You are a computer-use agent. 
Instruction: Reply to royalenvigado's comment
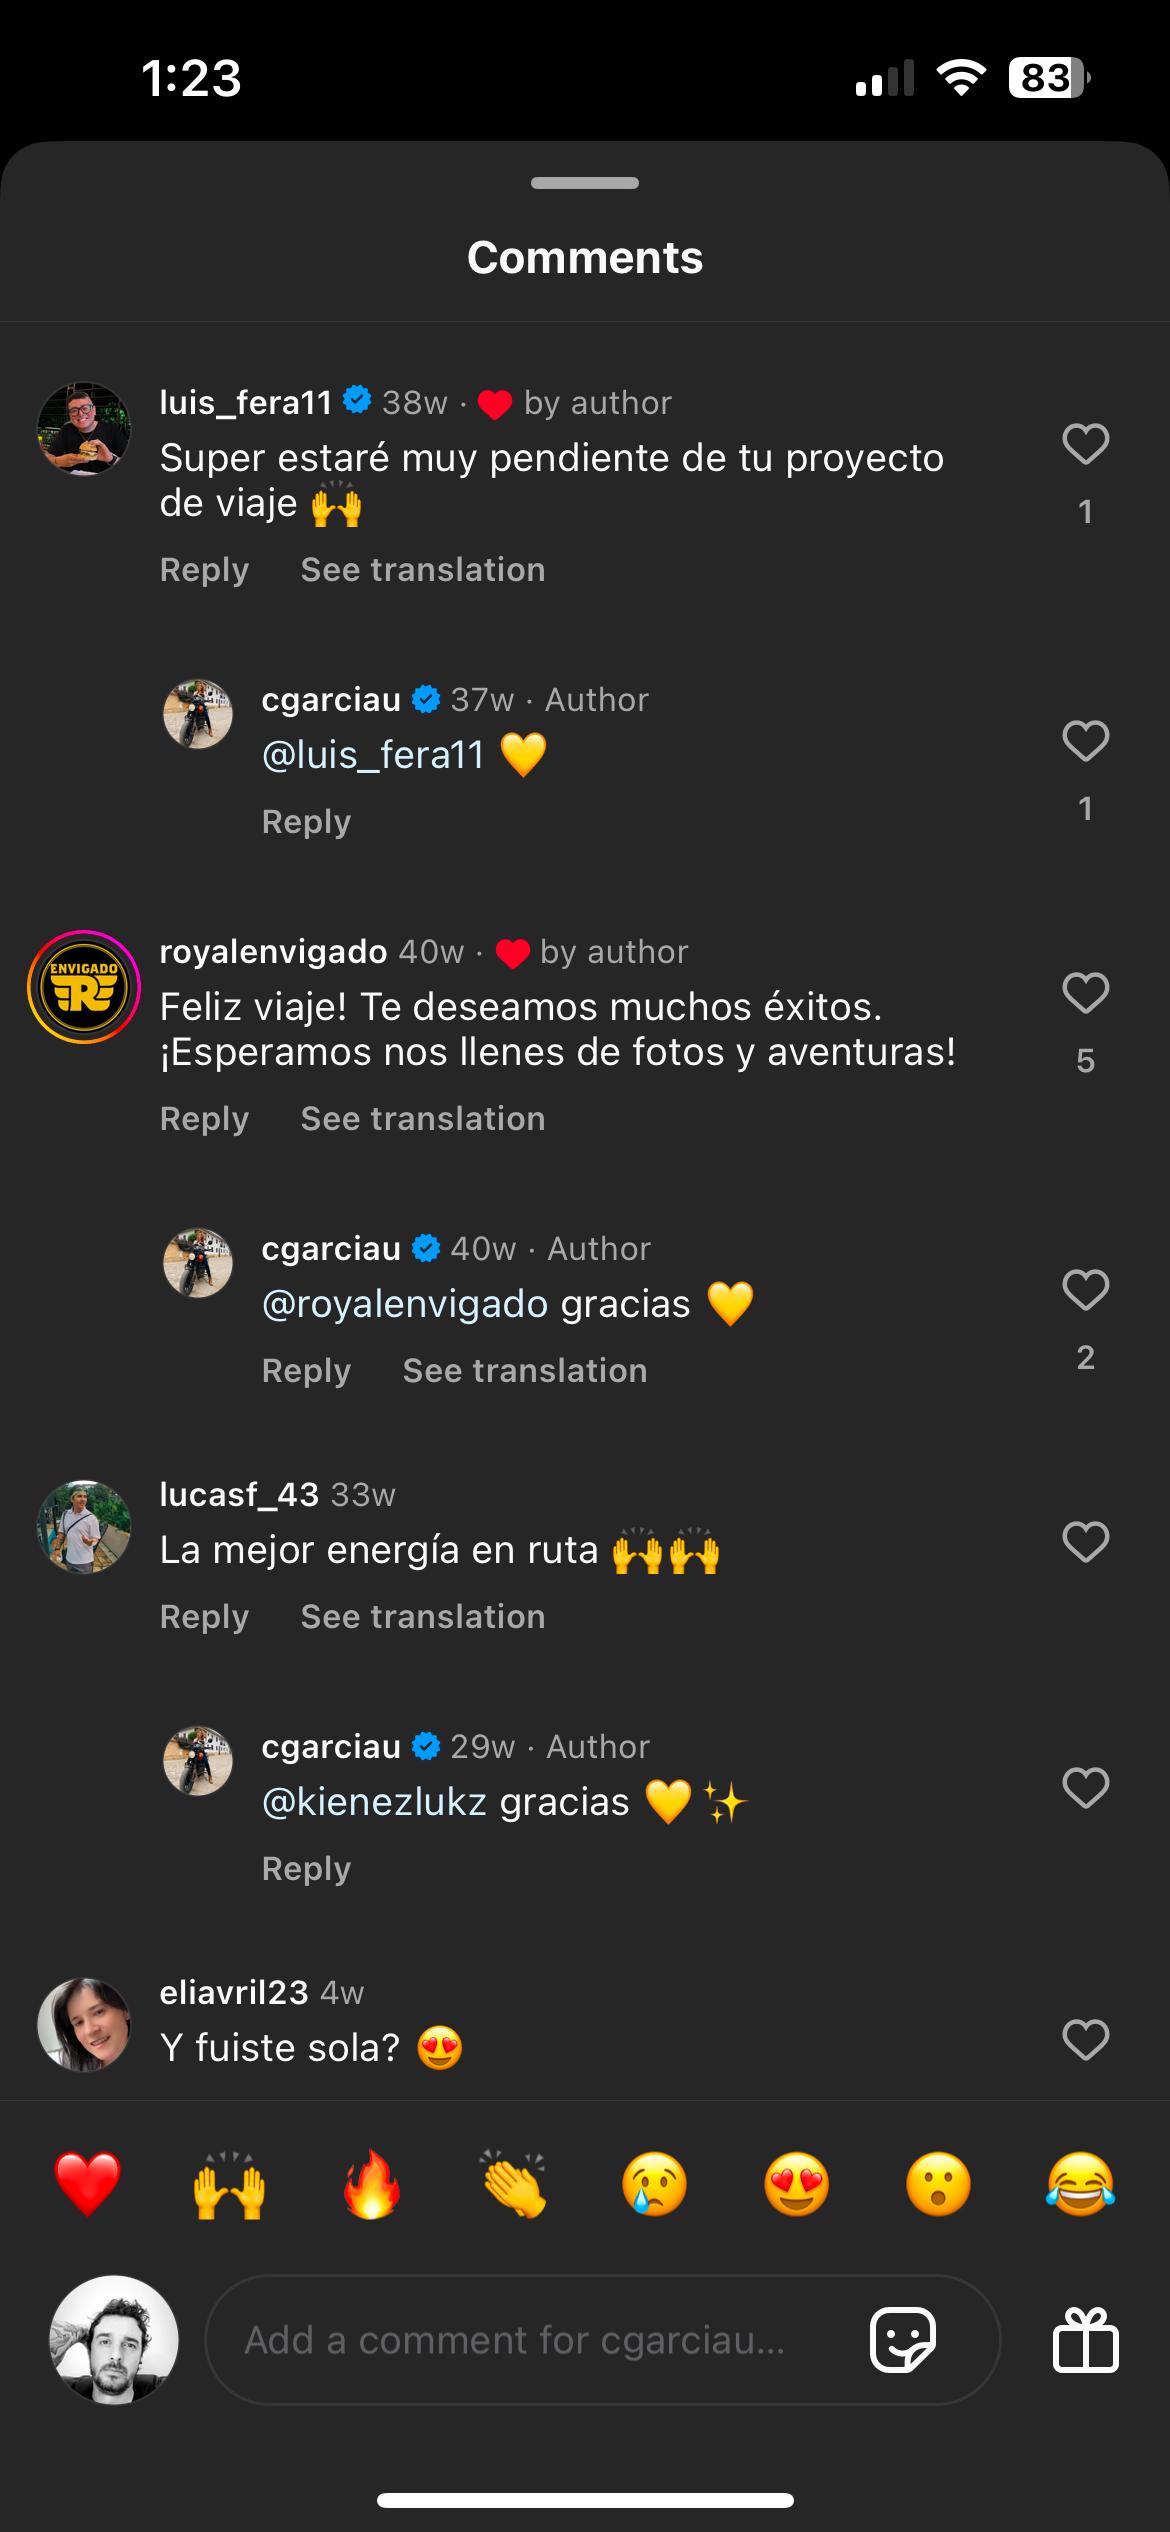pyautogui.click(x=204, y=1119)
